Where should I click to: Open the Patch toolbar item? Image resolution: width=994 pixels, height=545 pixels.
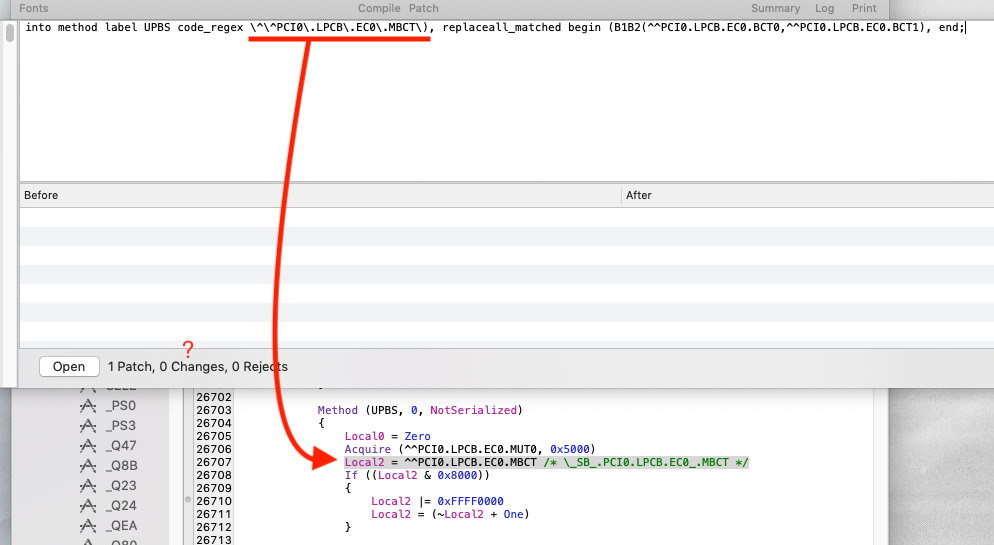[423, 8]
